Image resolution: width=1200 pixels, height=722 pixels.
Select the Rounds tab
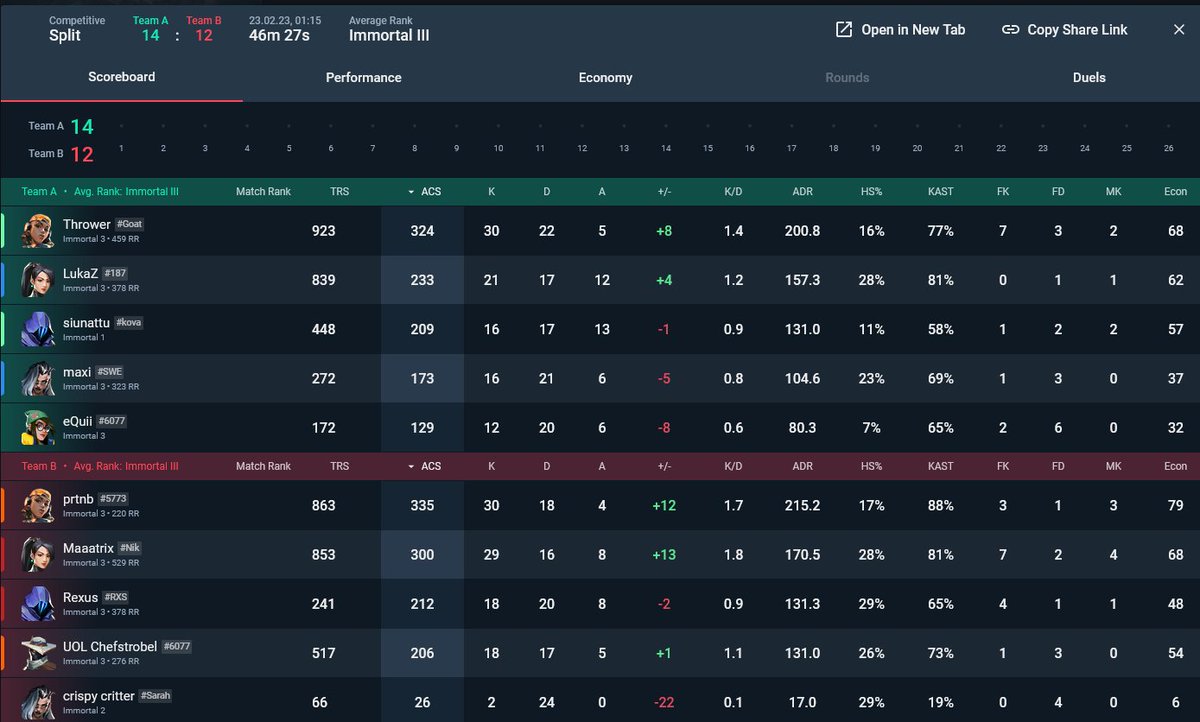click(x=847, y=77)
